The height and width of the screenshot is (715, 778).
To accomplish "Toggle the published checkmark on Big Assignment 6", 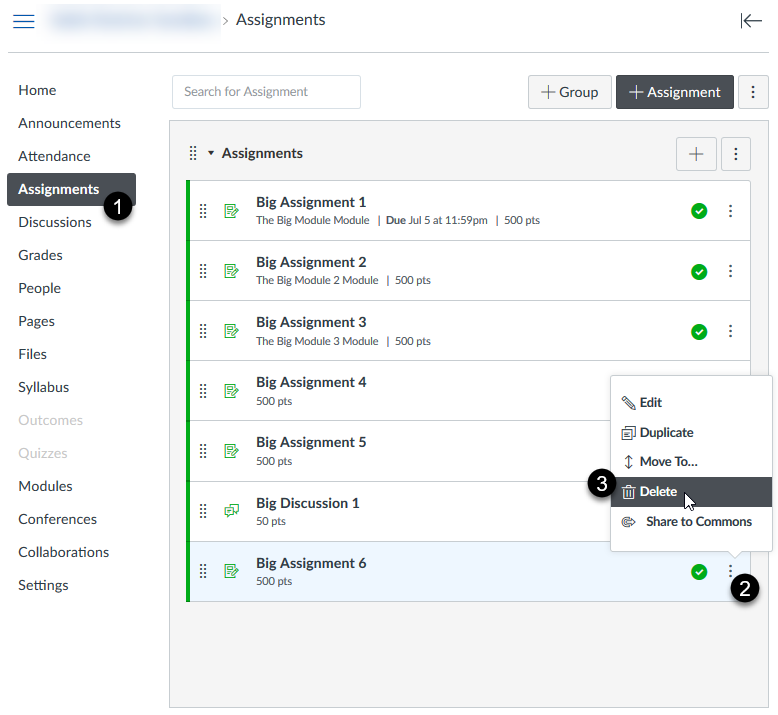I will point(699,572).
